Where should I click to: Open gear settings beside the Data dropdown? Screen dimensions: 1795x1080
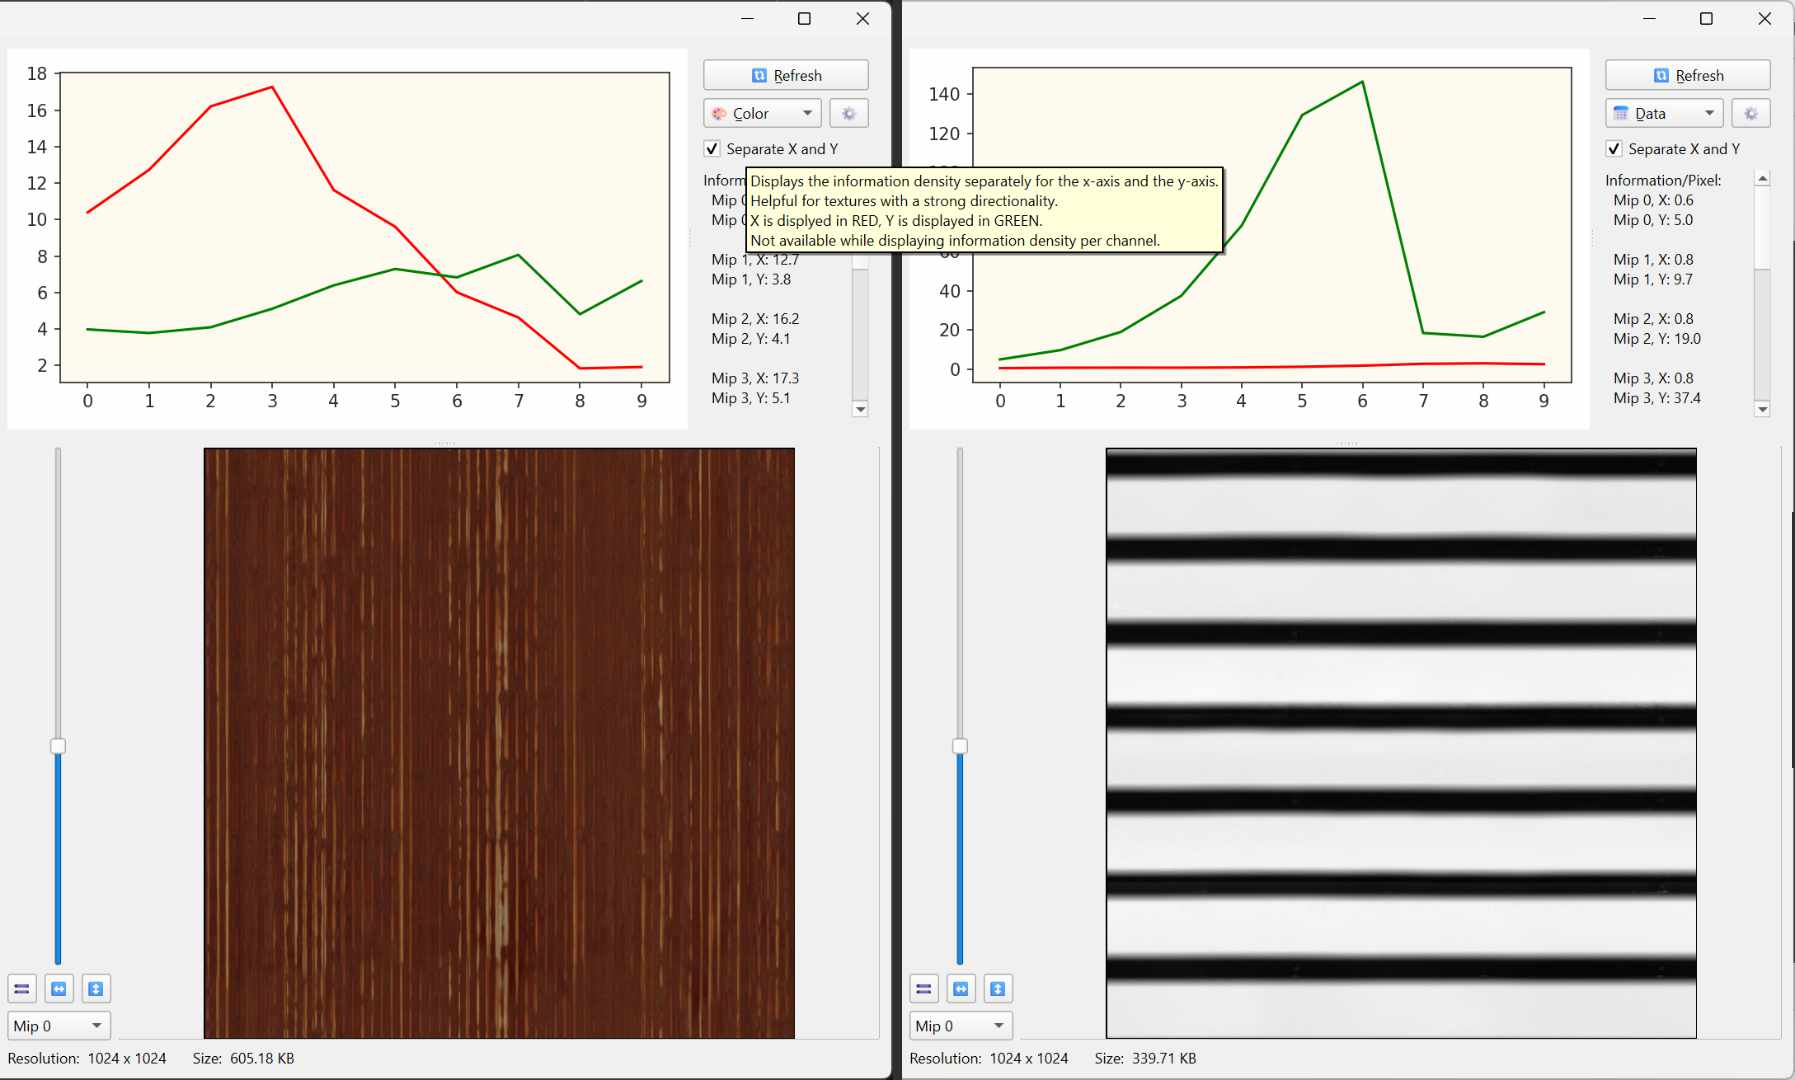click(x=1750, y=114)
